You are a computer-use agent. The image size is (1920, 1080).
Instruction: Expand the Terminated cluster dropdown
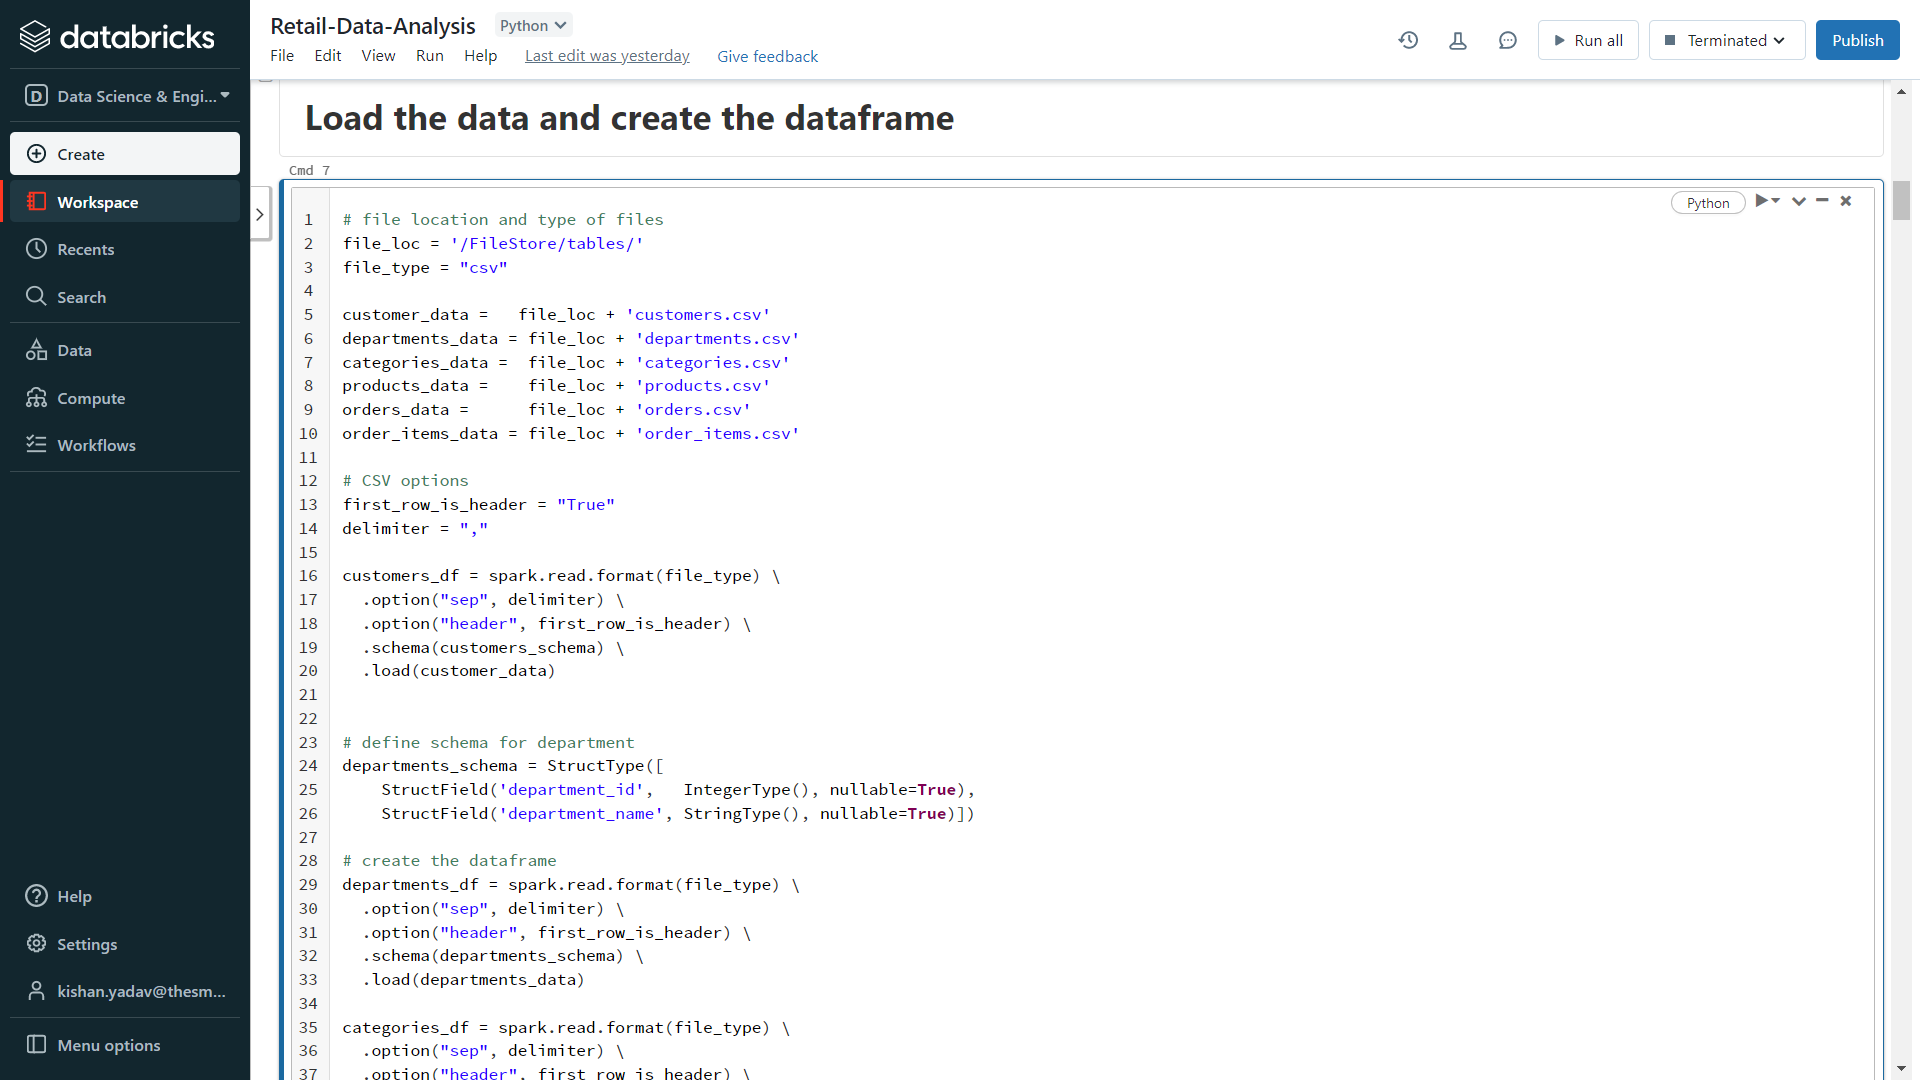1727,40
